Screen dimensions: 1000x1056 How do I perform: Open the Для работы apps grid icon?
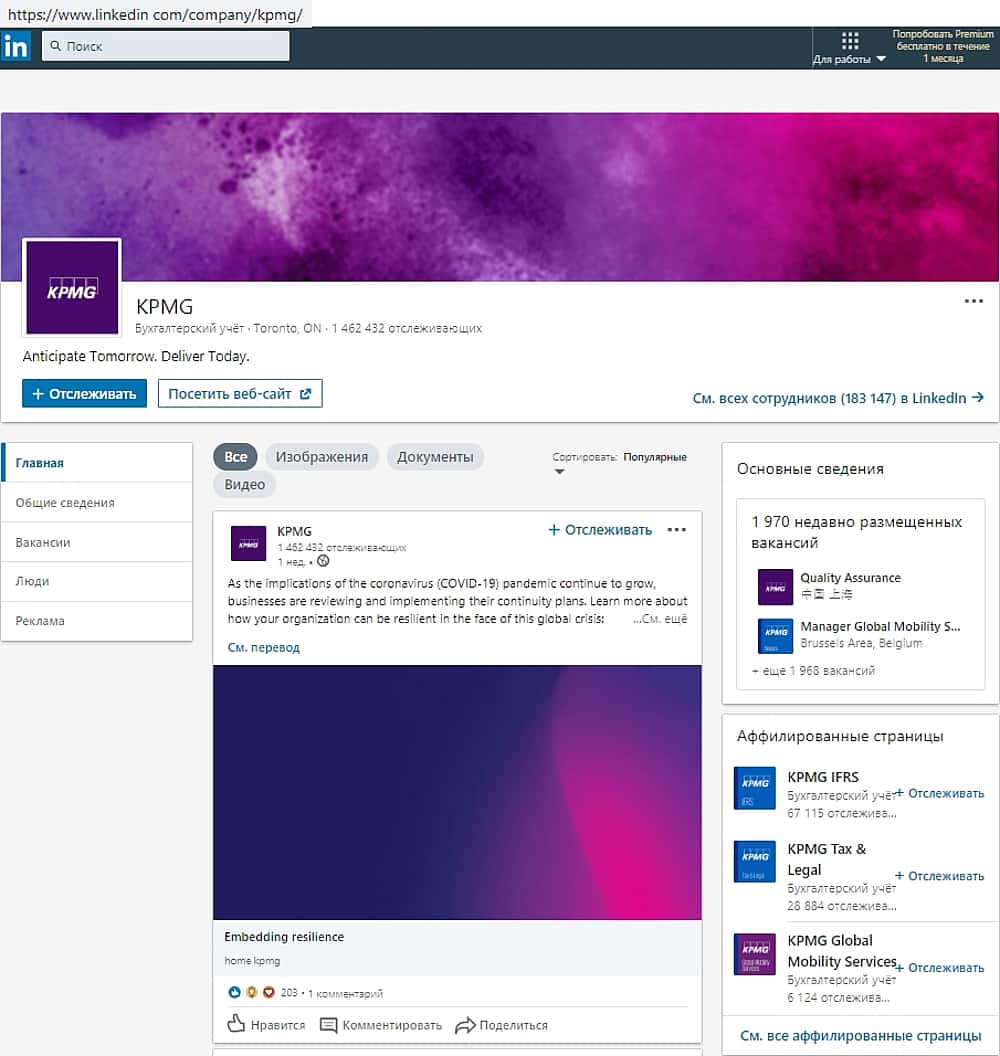point(850,41)
